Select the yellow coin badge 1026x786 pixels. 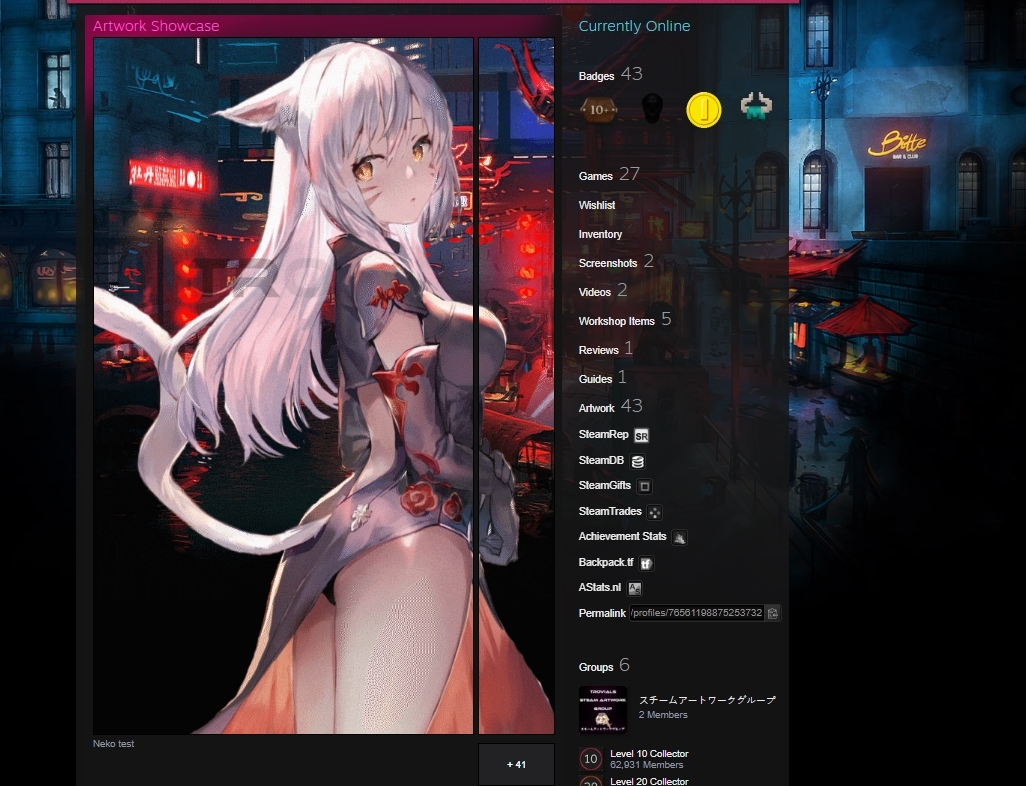point(703,110)
